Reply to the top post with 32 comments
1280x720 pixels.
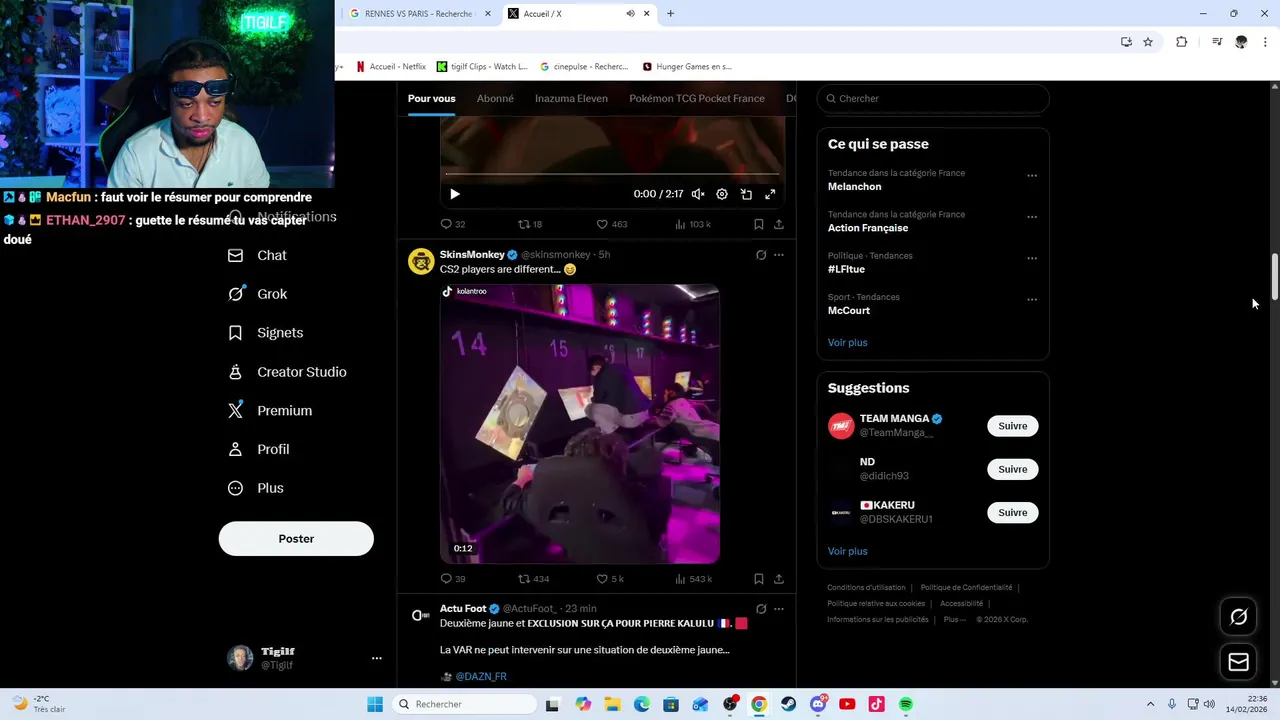tap(453, 224)
